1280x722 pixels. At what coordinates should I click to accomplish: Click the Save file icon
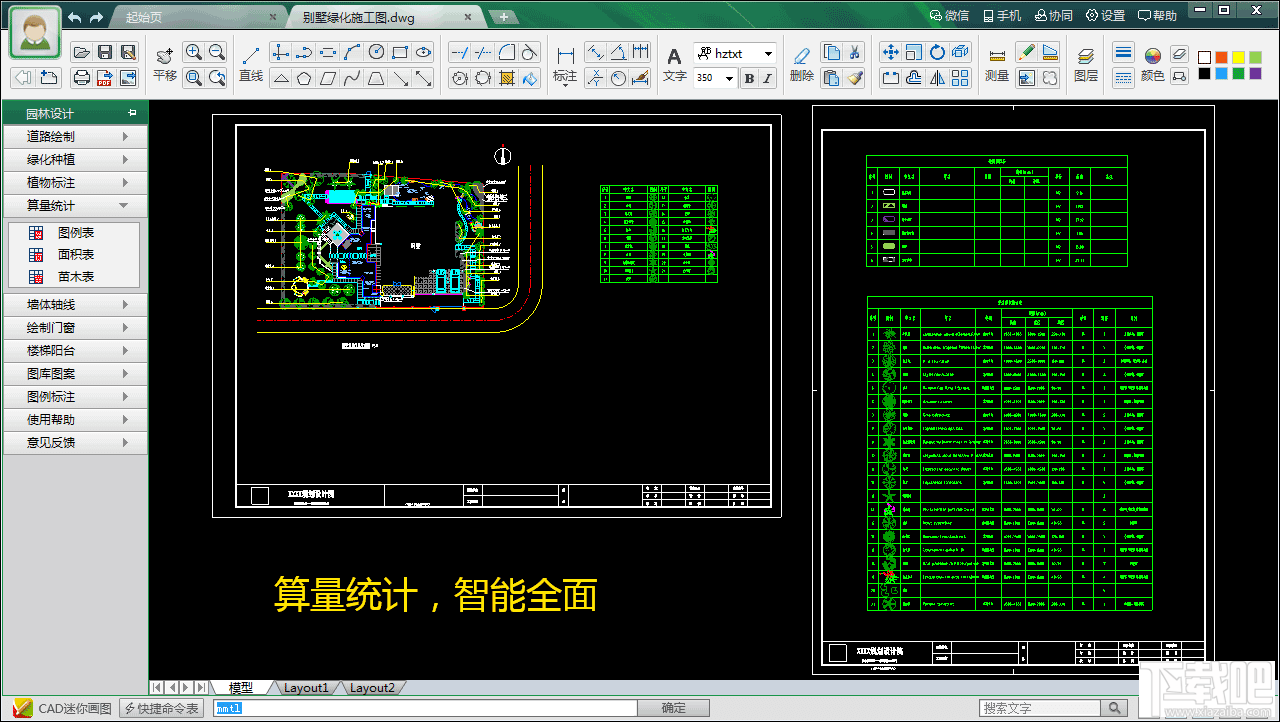tap(105, 52)
